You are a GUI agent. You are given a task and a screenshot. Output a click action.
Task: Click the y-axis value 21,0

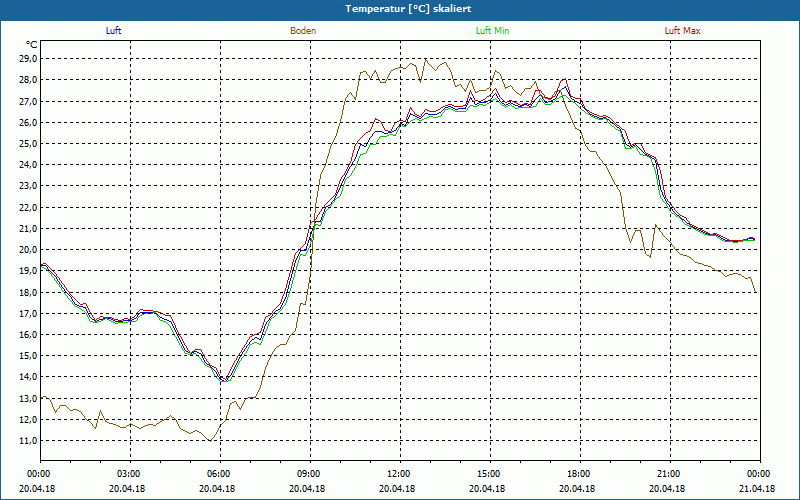29,229
